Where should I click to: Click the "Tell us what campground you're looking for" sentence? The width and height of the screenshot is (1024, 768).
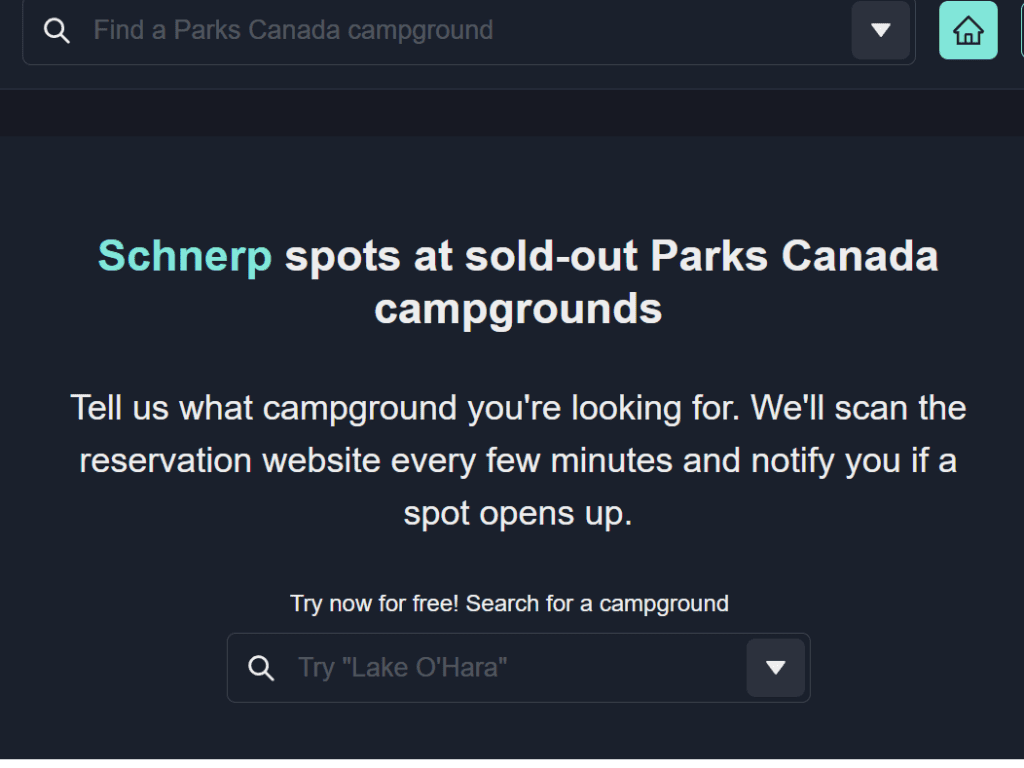[405, 408]
